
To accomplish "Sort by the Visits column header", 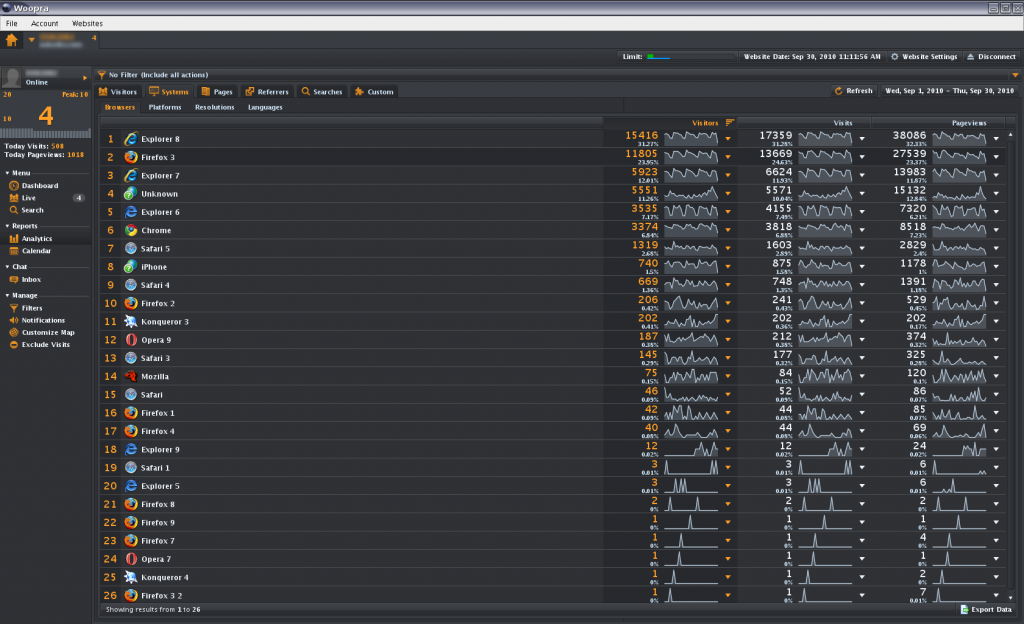I will coord(842,123).
